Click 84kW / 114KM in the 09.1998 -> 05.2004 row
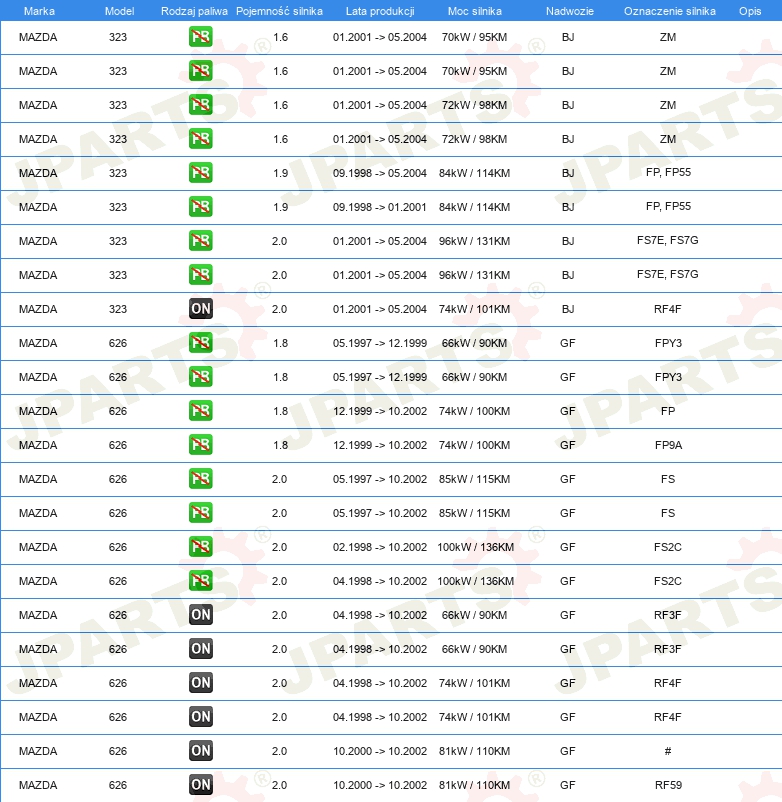Viewport: 782px width, 802px height. click(x=474, y=173)
